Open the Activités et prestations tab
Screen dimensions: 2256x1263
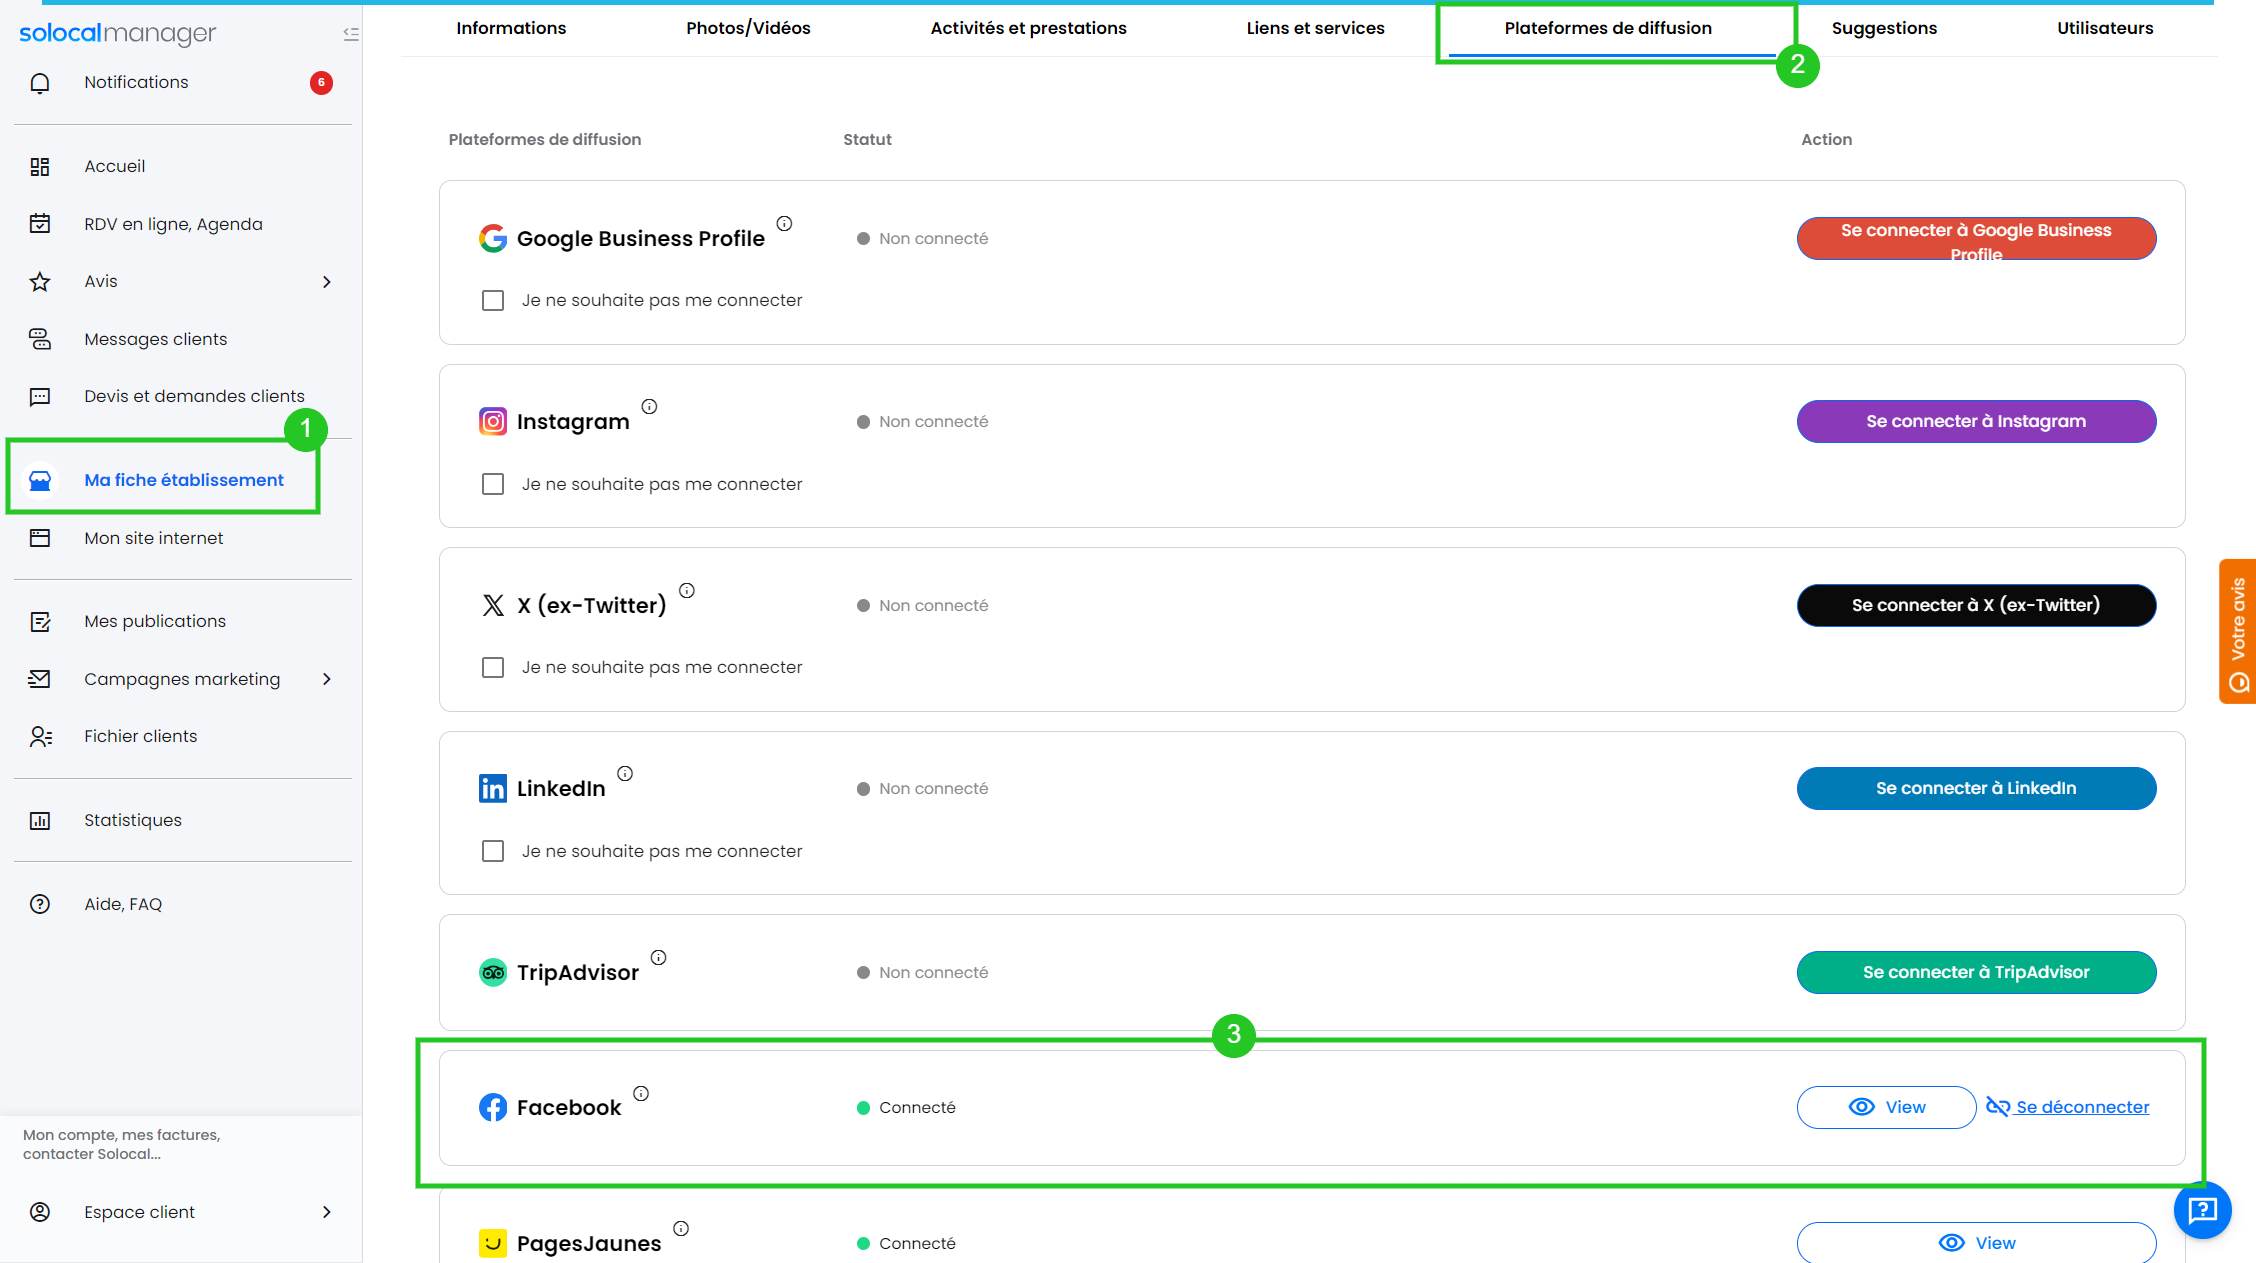coord(1028,28)
